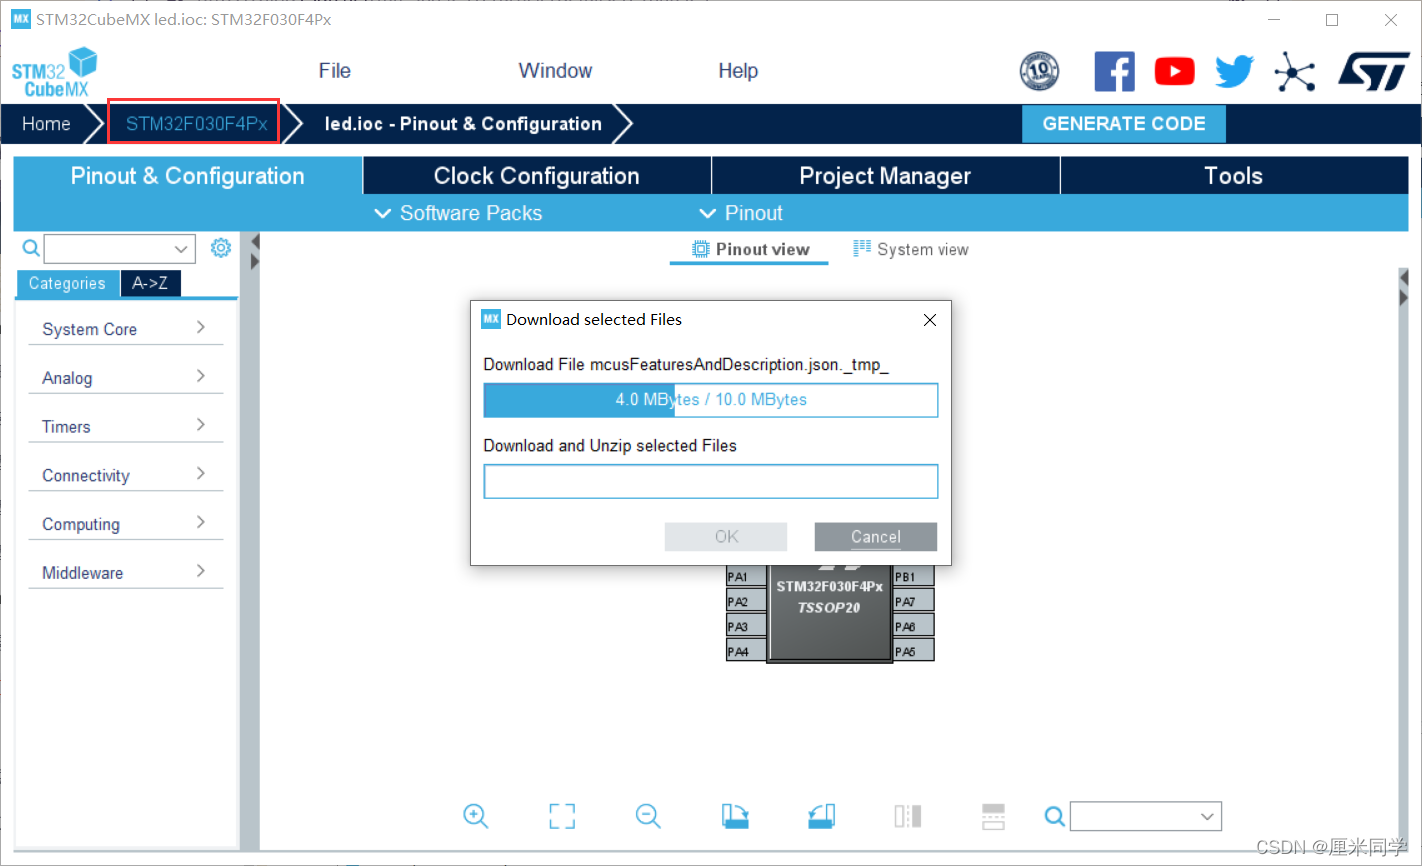Select pin PB1 on the chip

[914, 576]
